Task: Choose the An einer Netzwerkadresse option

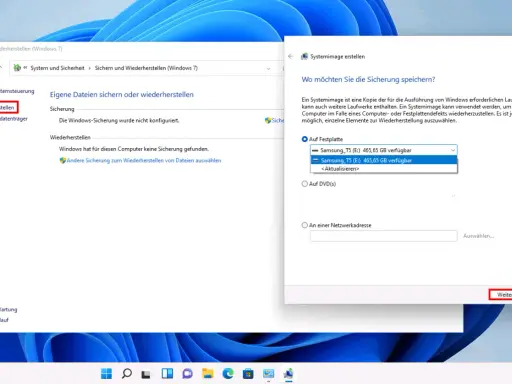Action: click(304, 225)
